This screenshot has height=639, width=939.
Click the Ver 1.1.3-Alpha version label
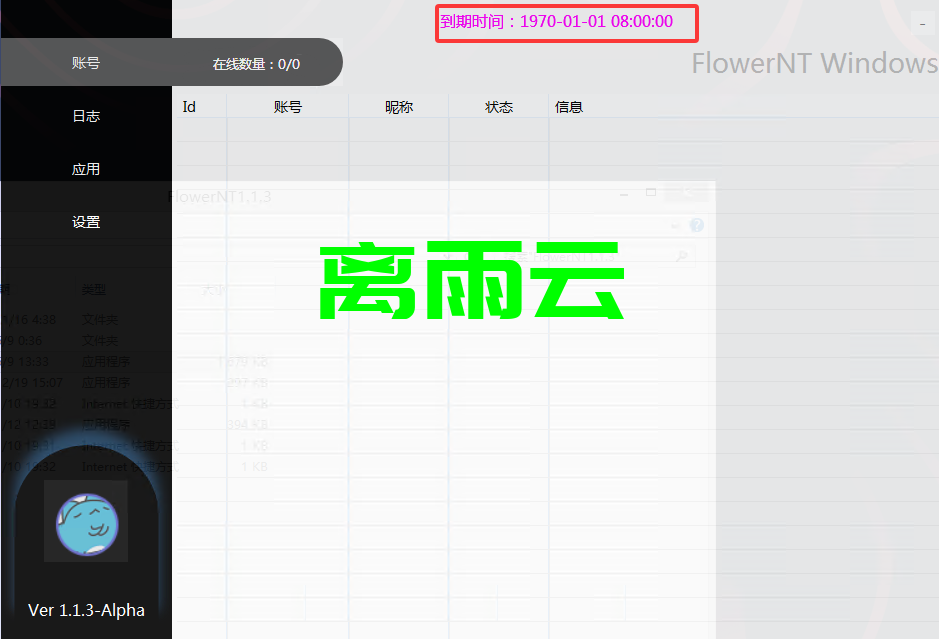click(86, 610)
